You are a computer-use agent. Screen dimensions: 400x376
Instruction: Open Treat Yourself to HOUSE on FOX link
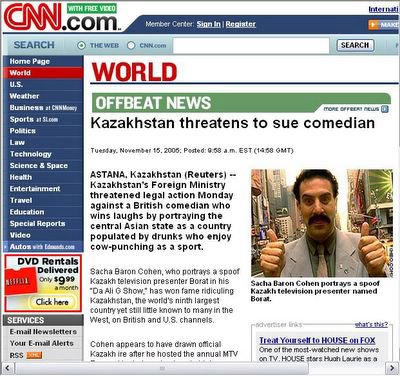point(317,340)
